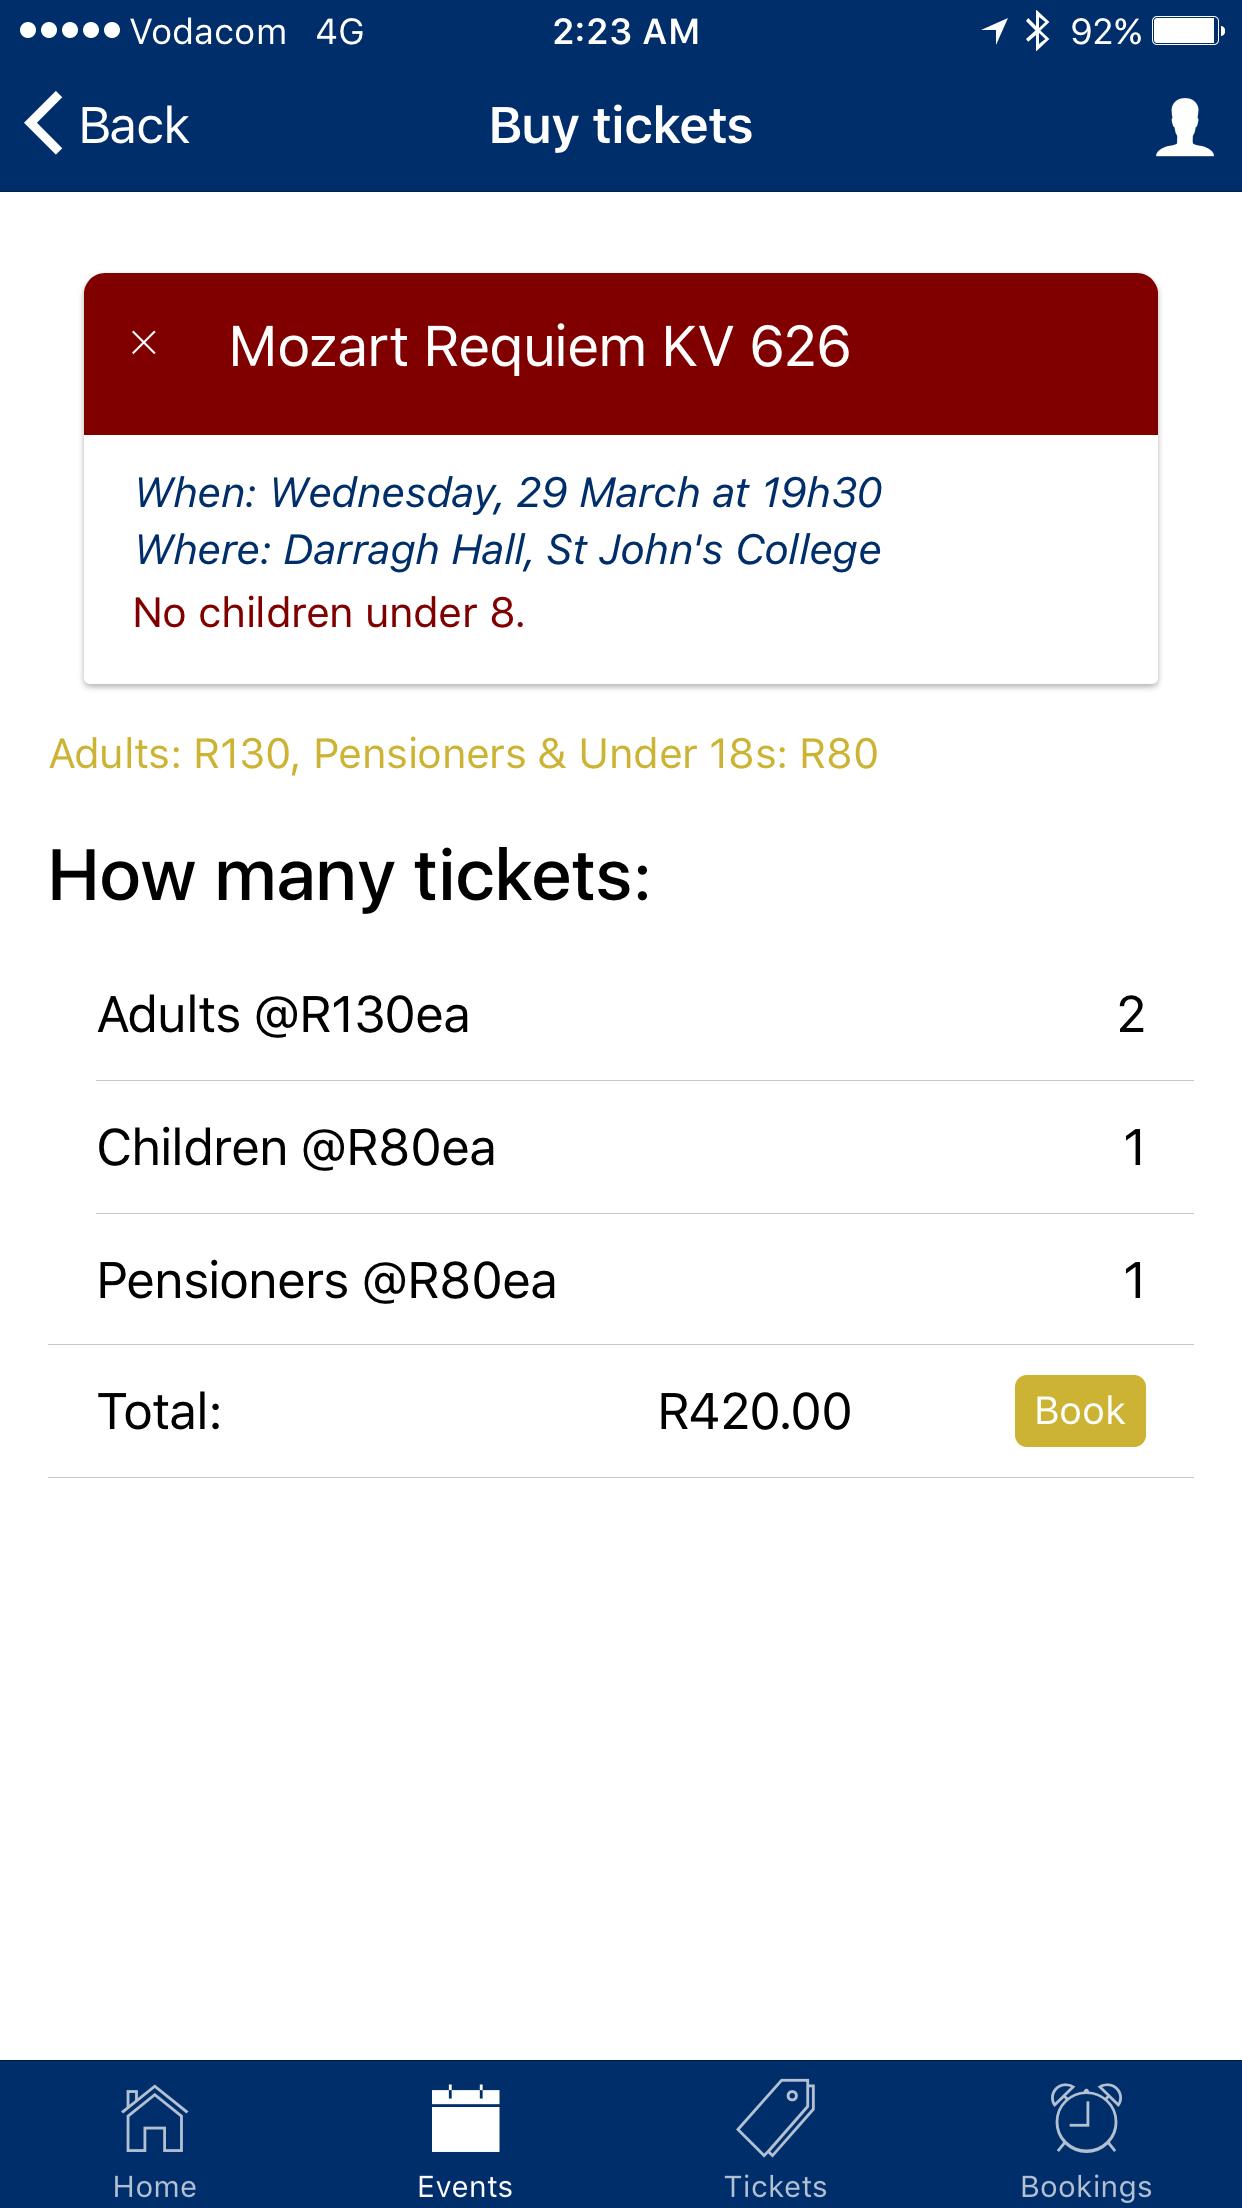Change the Children ticket quantity
The image size is (1242, 2208).
point(1133,1147)
